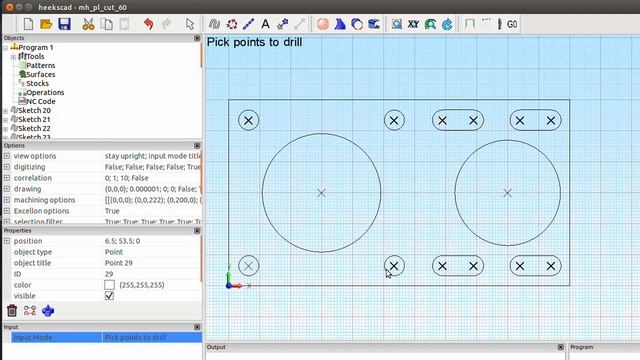
Task: Pick the center cross of the right large circle
Action: (507, 193)
